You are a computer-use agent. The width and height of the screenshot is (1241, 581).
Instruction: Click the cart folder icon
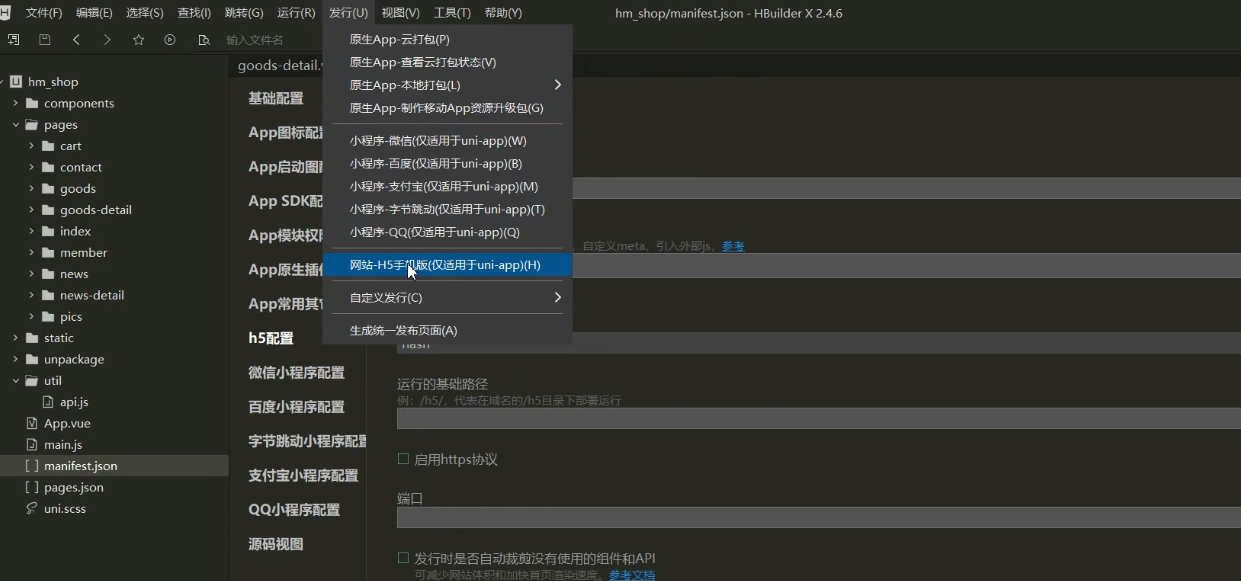click(48, 146)
